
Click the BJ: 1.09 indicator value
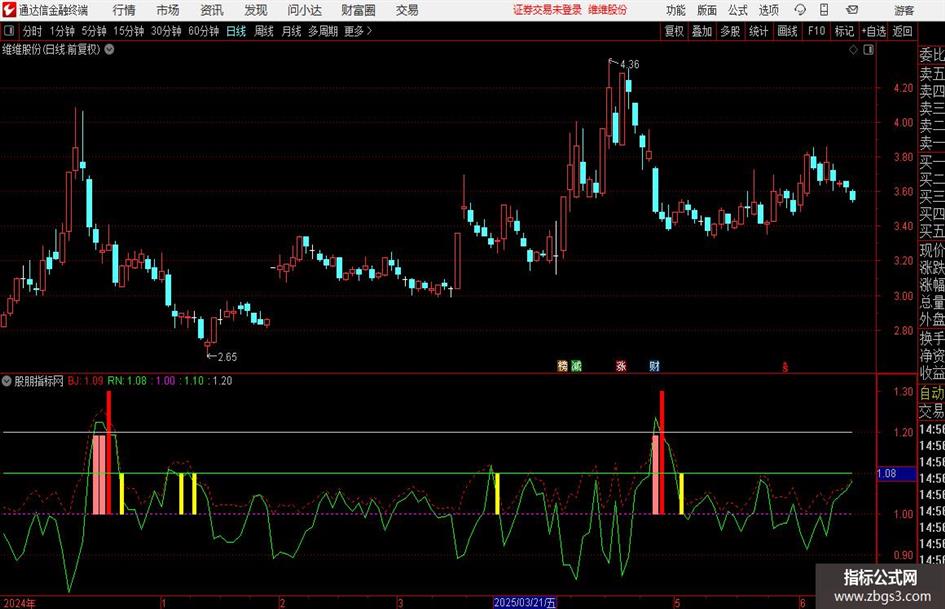(85, 380)
